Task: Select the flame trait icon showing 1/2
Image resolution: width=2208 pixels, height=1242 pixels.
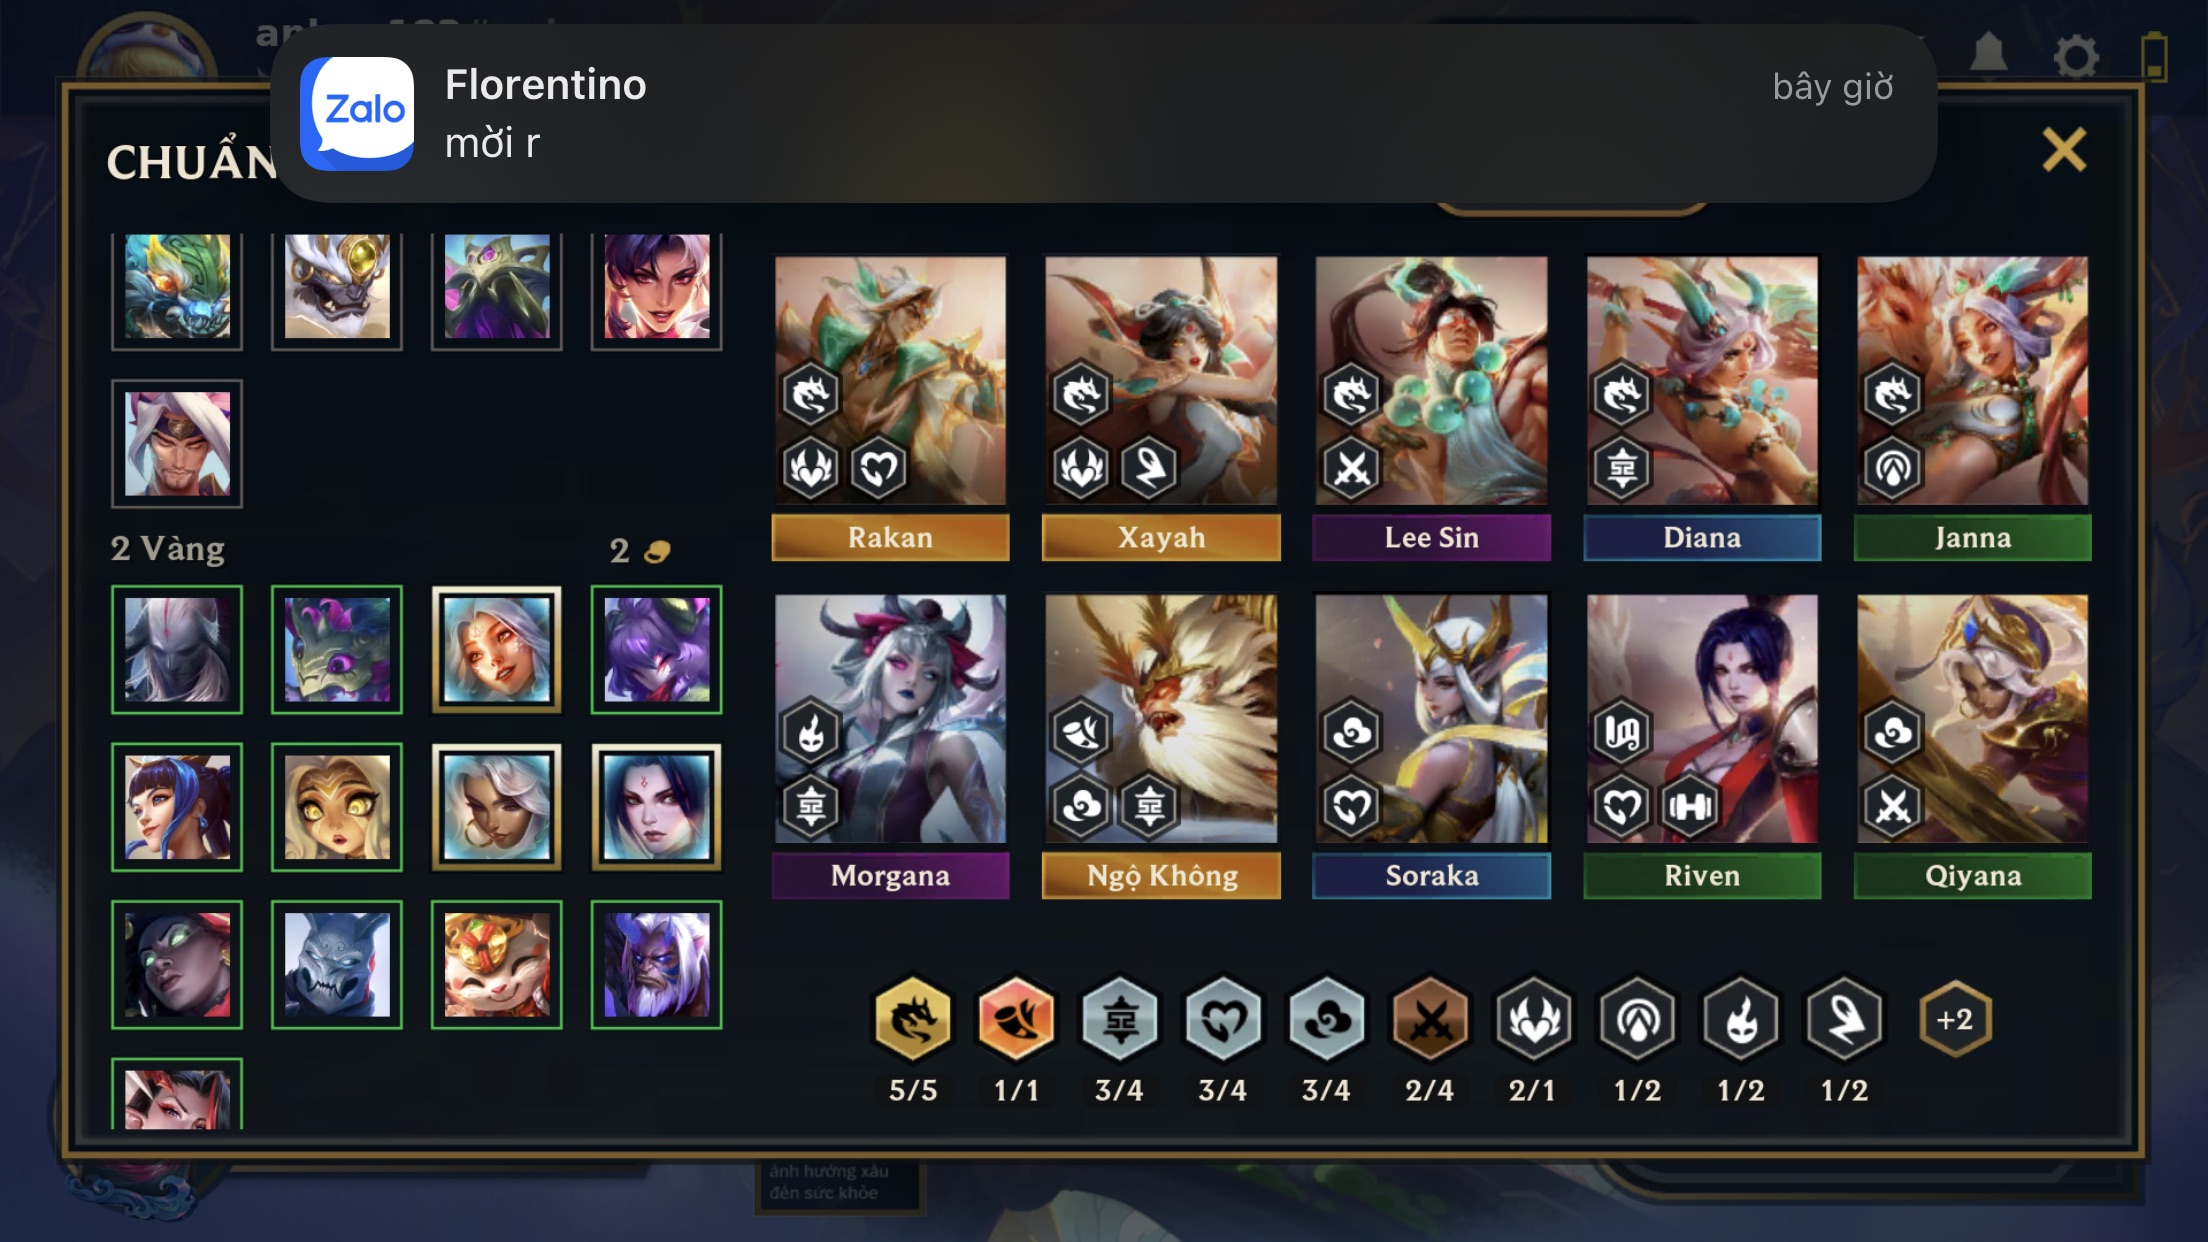Action: click(x=1740, y=1019)
